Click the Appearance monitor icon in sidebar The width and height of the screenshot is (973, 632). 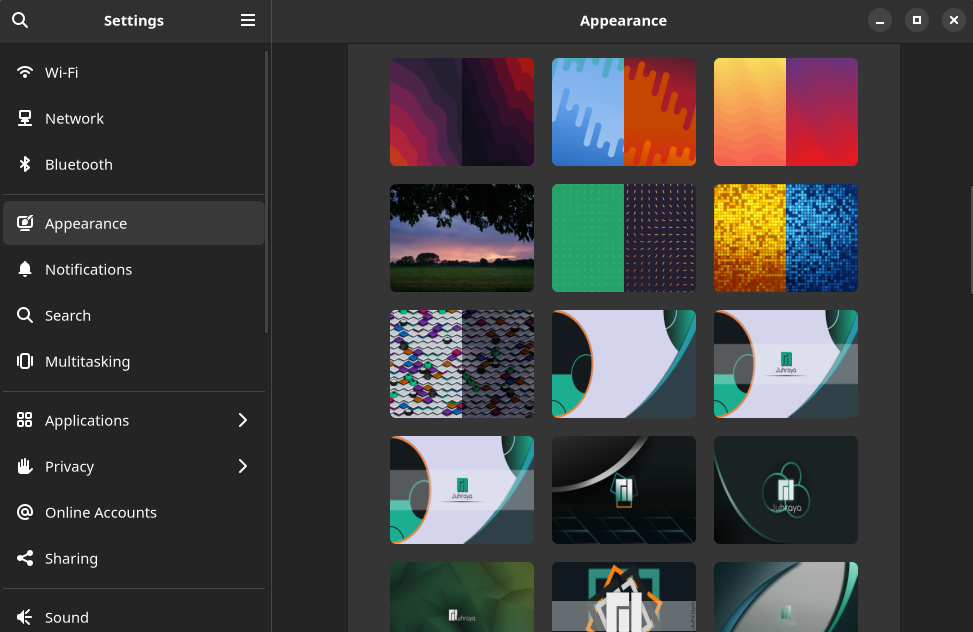(25, 223)
